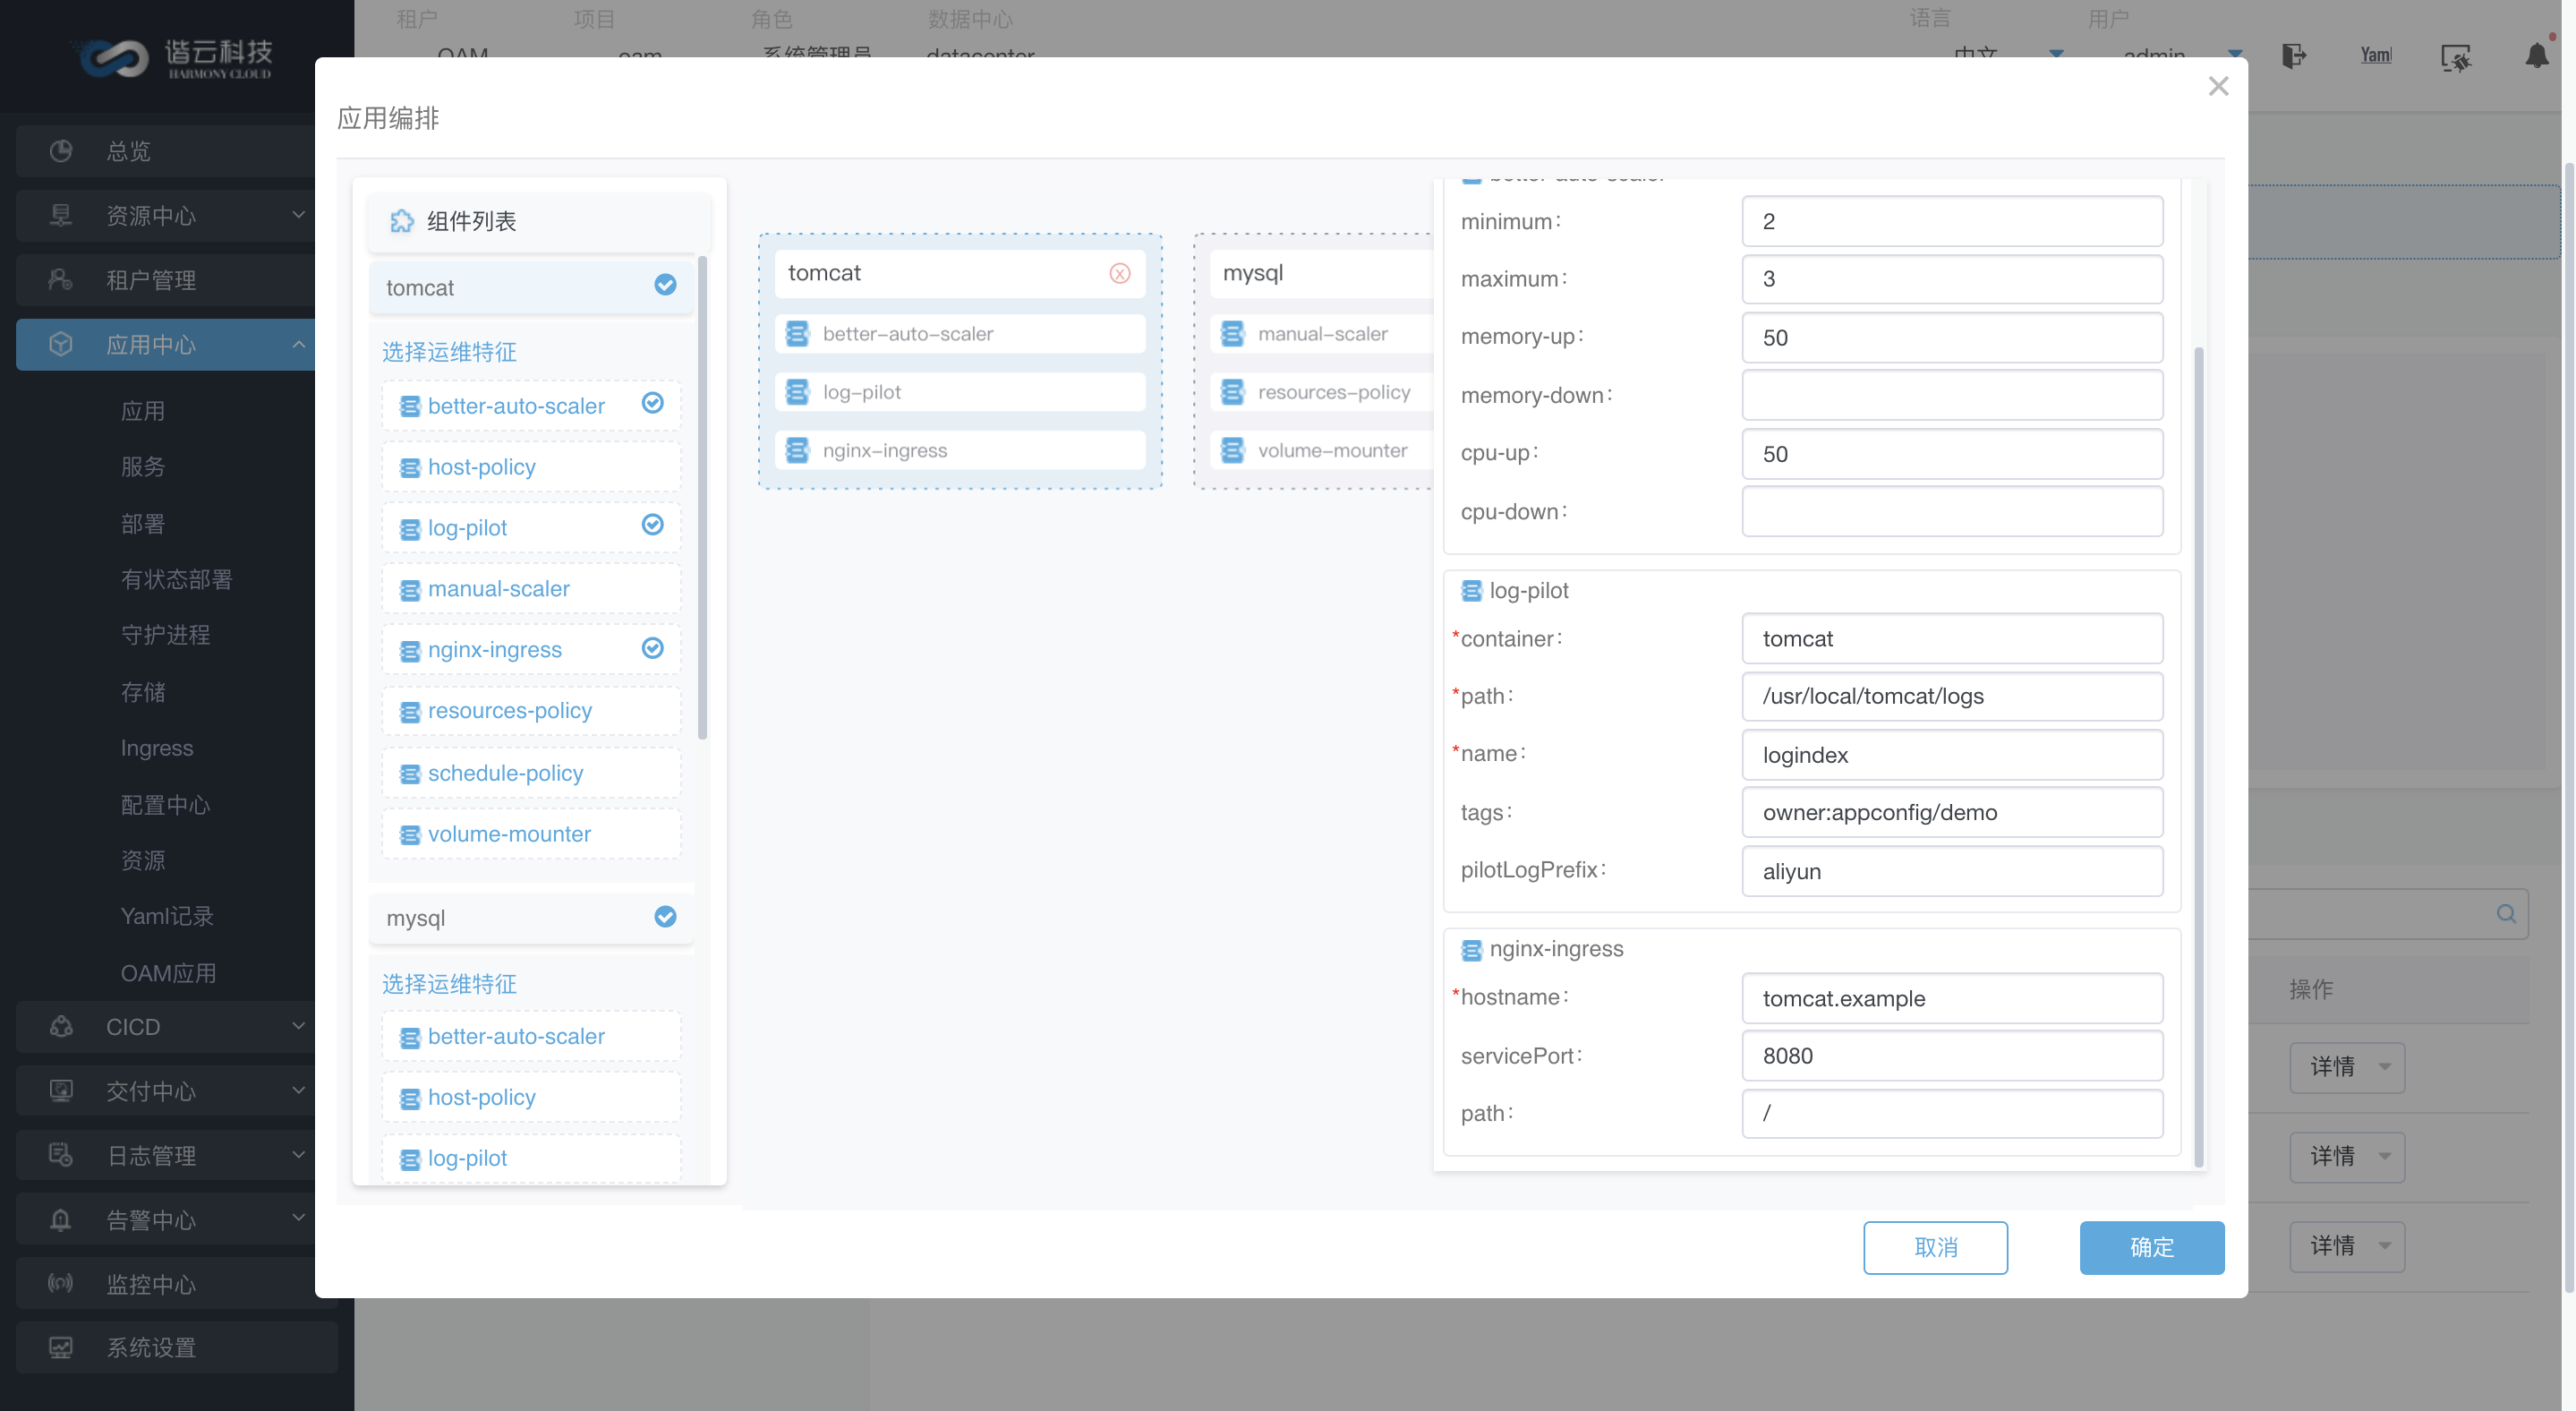The width and height of the screenshot is (2576, 1411).
Task: Click the nginx-ingress trait icon in tomcat card
Action: (797, 450)
